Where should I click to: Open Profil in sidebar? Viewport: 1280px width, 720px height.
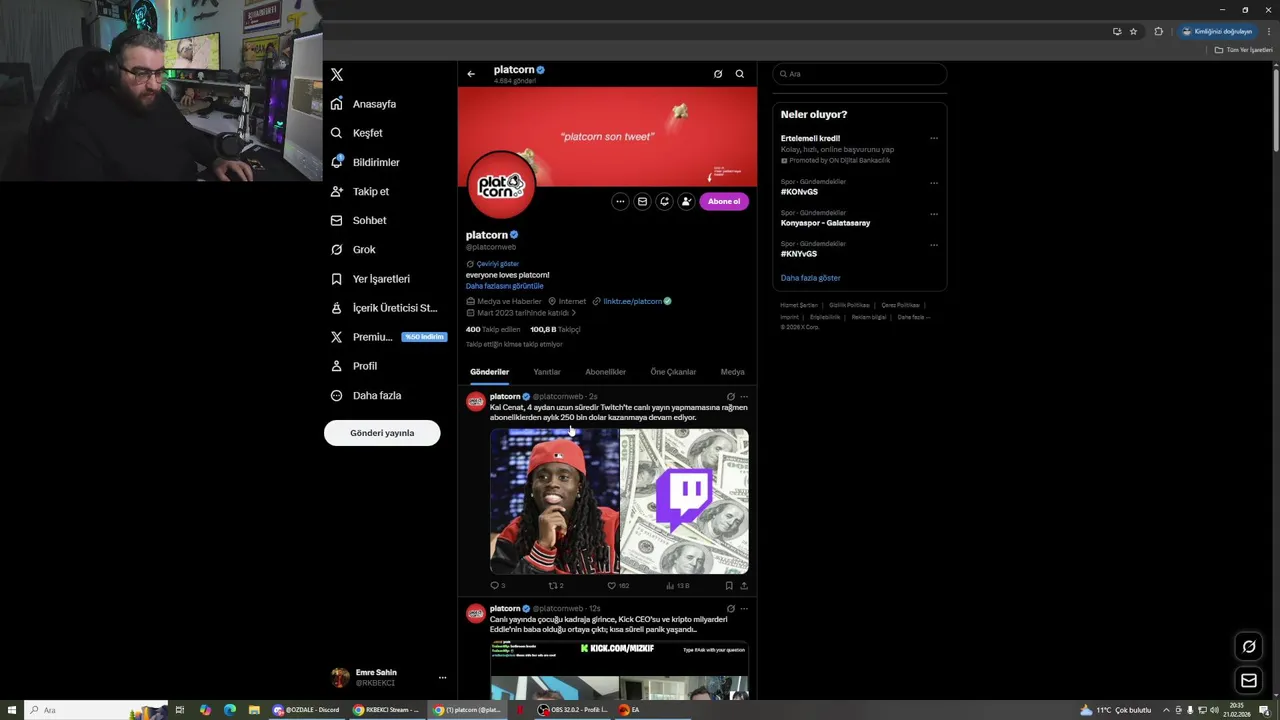(x=354, y=366)
